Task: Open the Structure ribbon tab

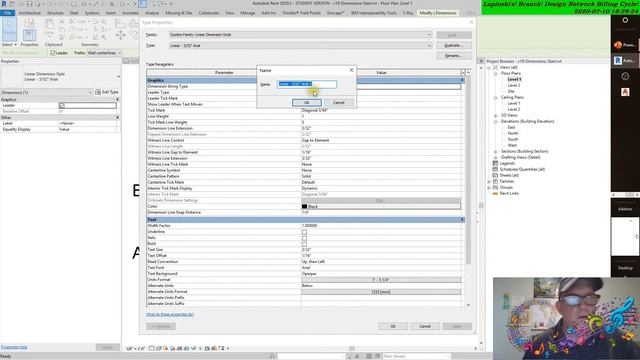Action: click(55, 13)
